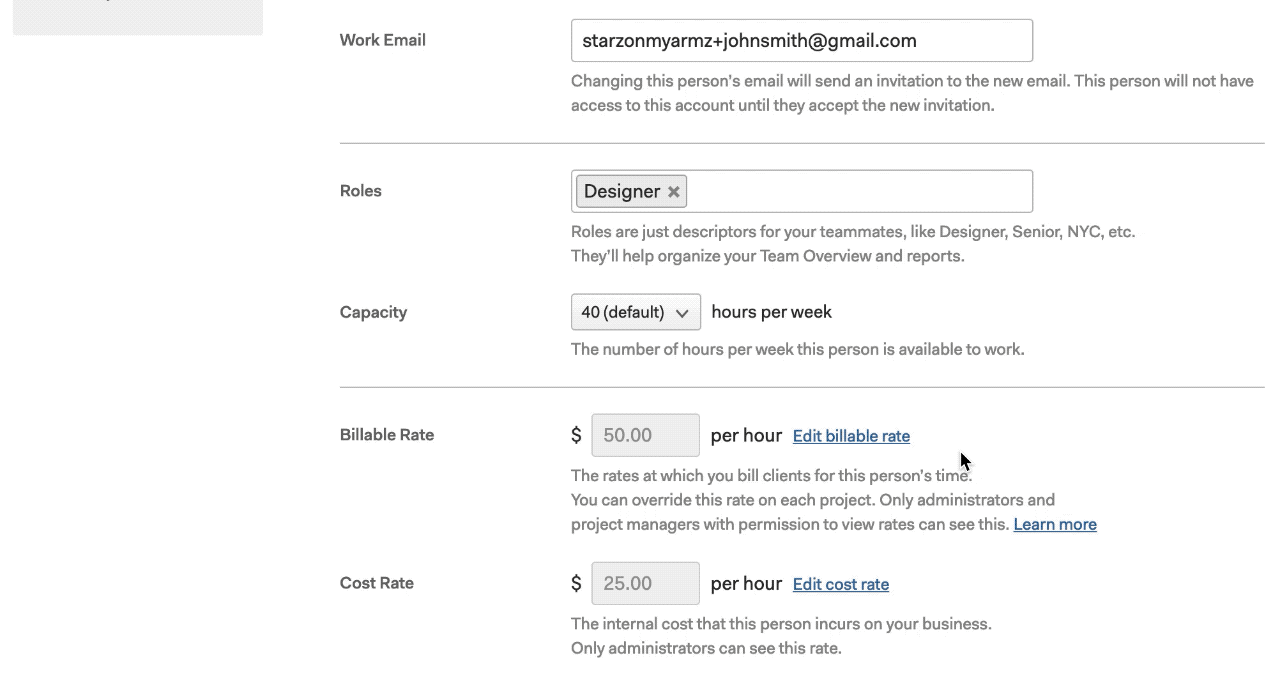The image size is (1280, 678).
Task: Focus the Work Email input field
Action: click(x=802, y=41)
